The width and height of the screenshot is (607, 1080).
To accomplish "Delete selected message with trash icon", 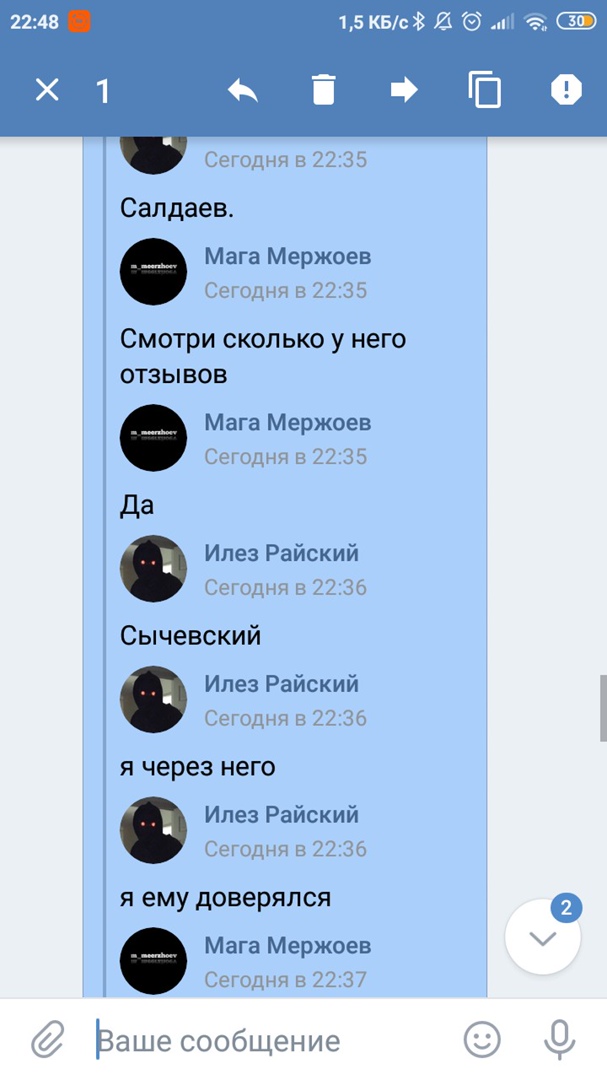I will point(323,90).
